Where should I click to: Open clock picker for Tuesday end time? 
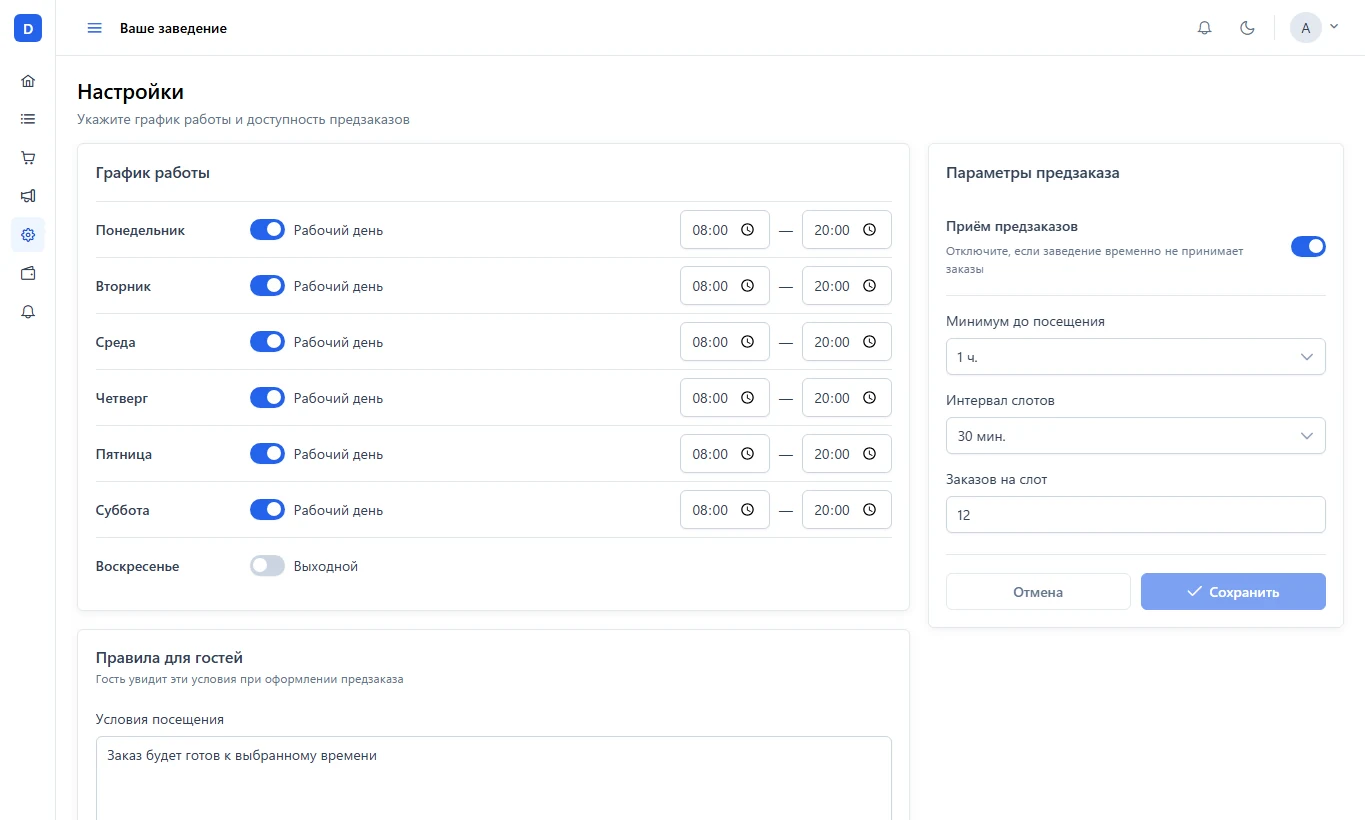(x=869, y=286)
